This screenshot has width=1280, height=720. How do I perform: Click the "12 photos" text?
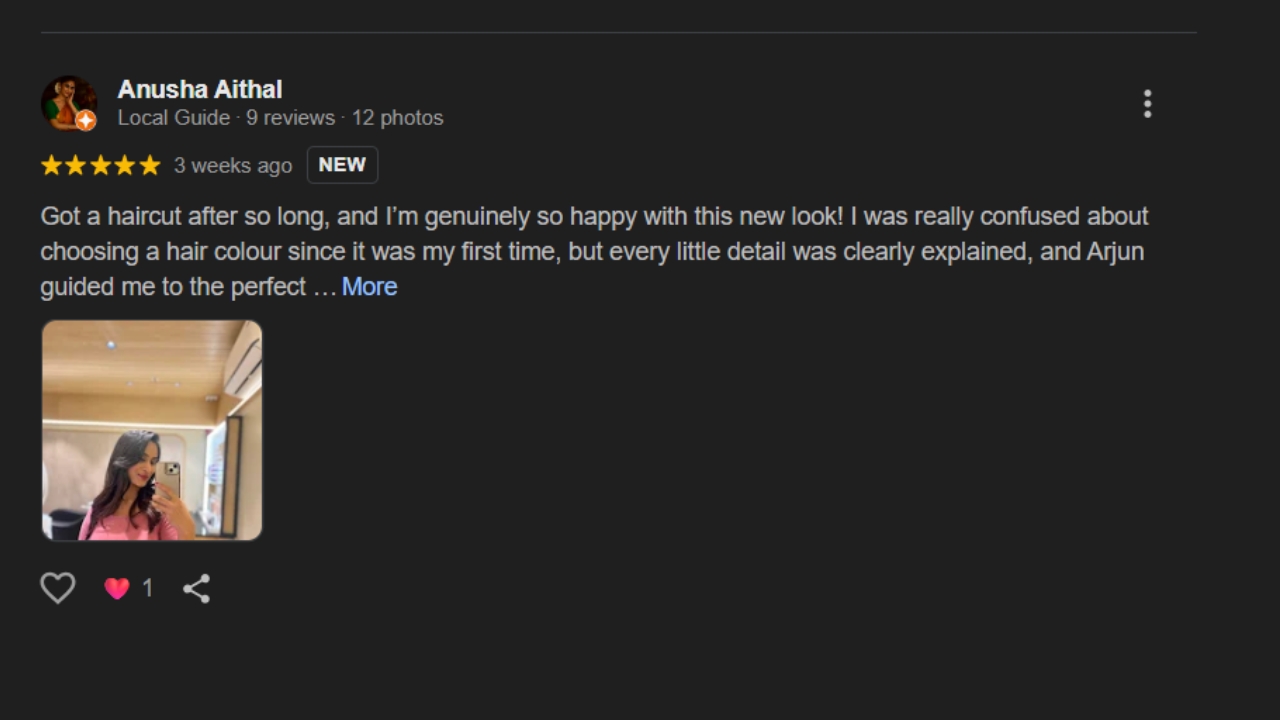[x=397, y=118]
